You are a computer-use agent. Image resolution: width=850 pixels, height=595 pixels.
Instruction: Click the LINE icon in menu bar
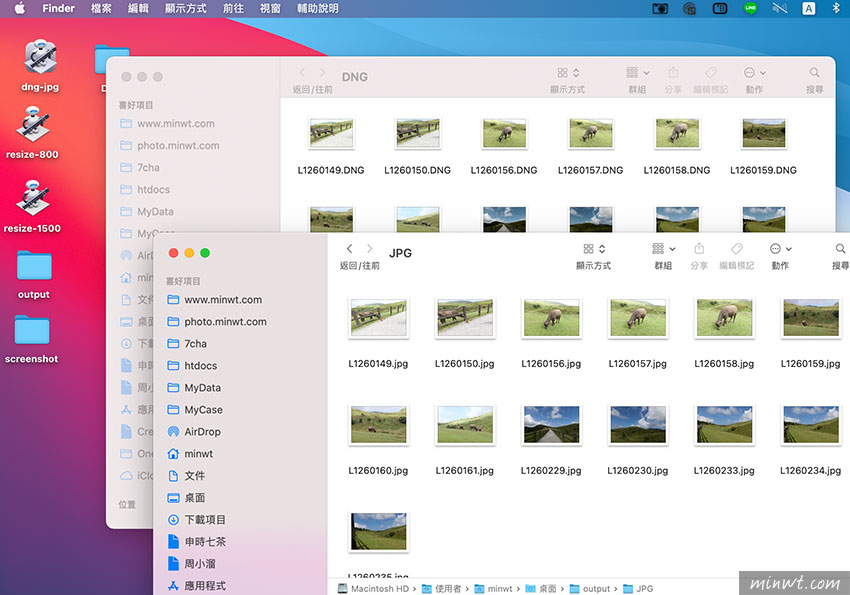[x=750, y=8]
